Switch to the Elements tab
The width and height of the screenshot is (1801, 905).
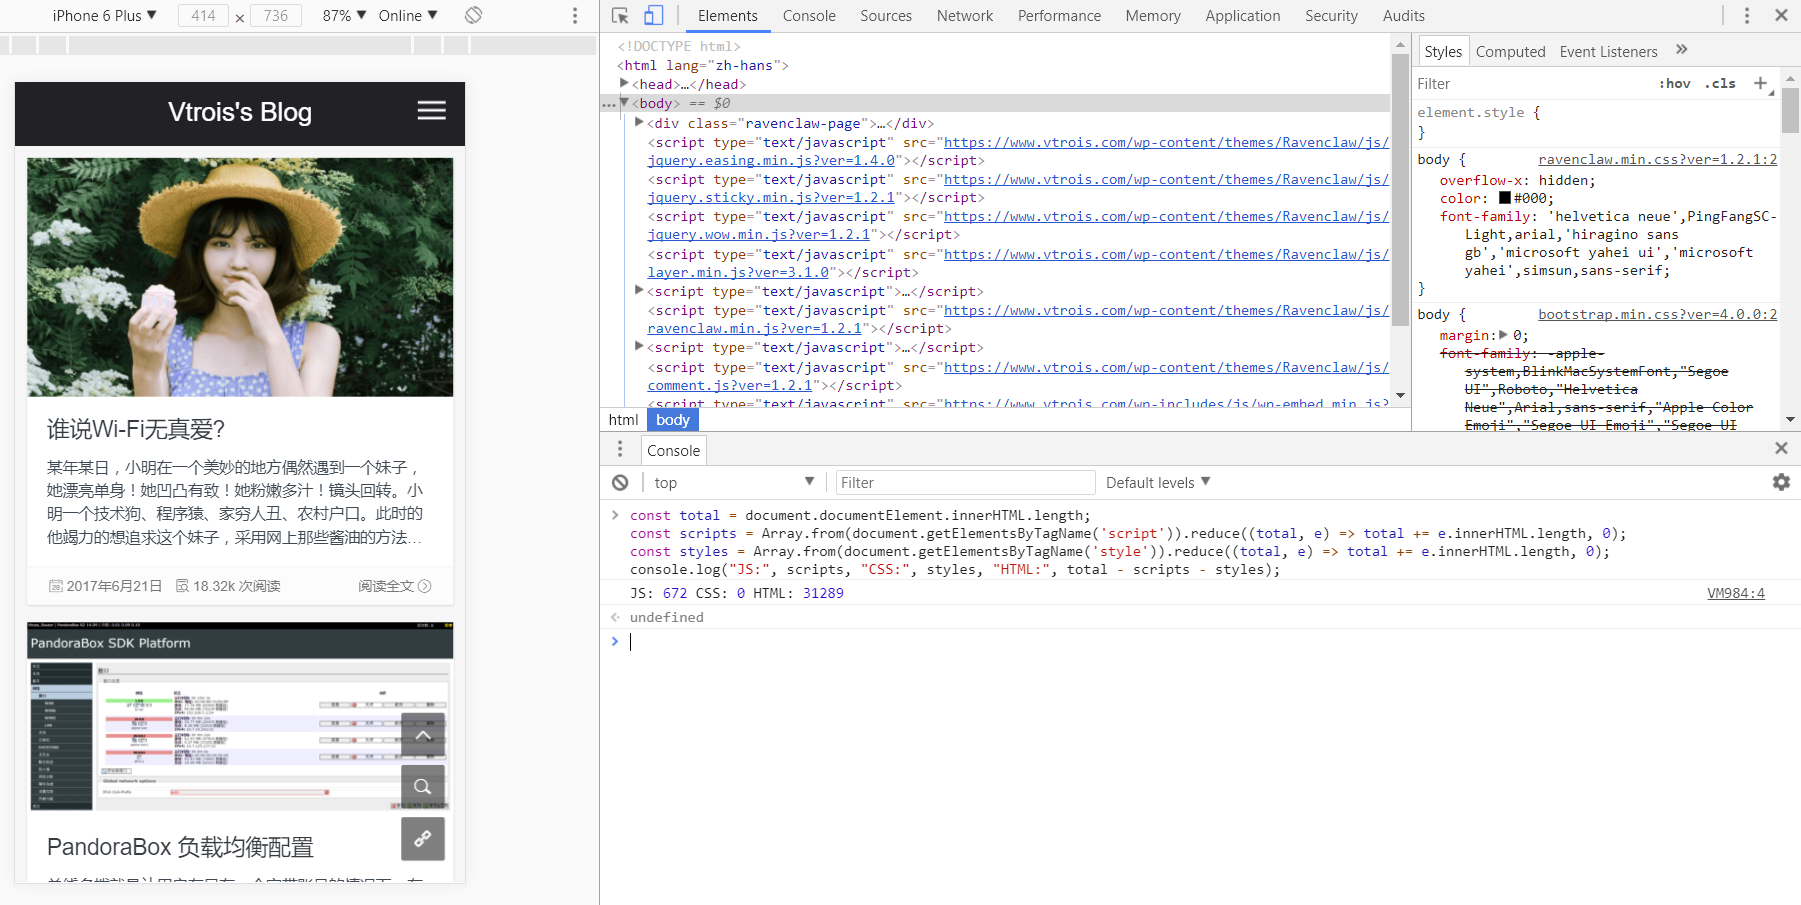pyautogui.click(x=727, y=16)
